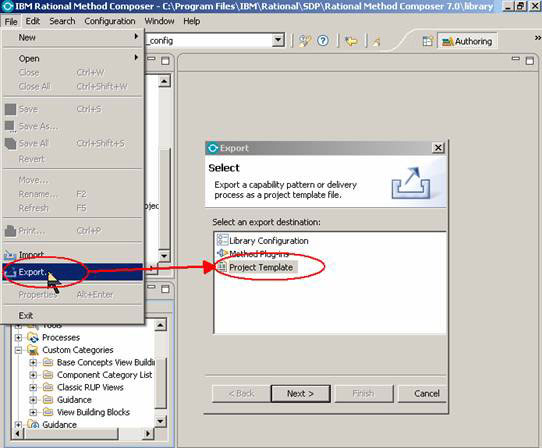Select Method Plug-ins export destination
This screenshot has width=542, height=448.
(x=253, y=254)
